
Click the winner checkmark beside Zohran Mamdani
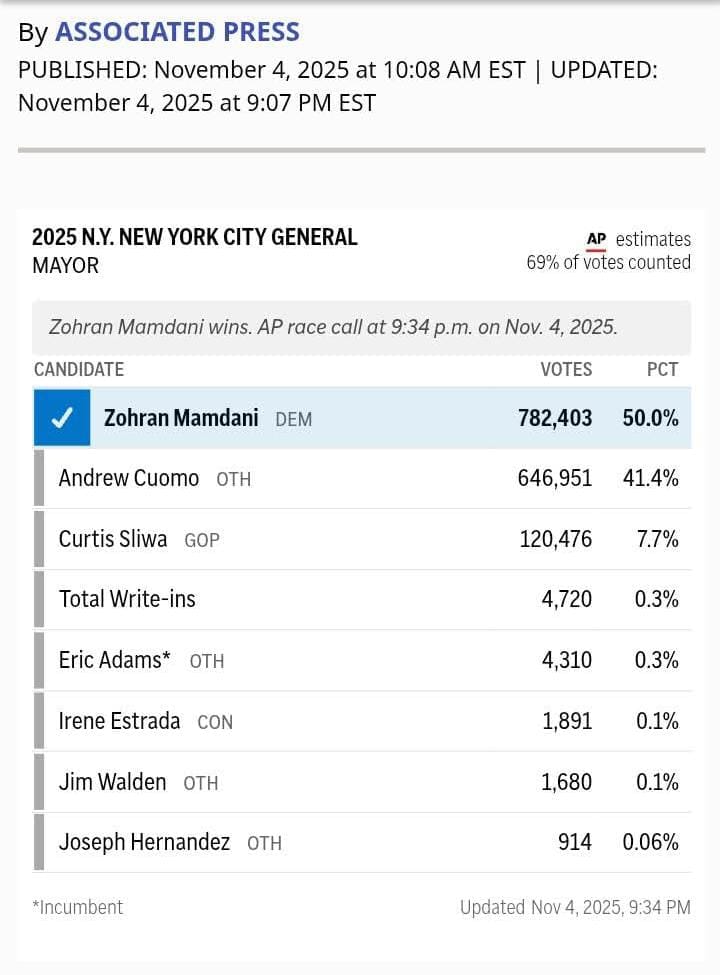point(62,418)
